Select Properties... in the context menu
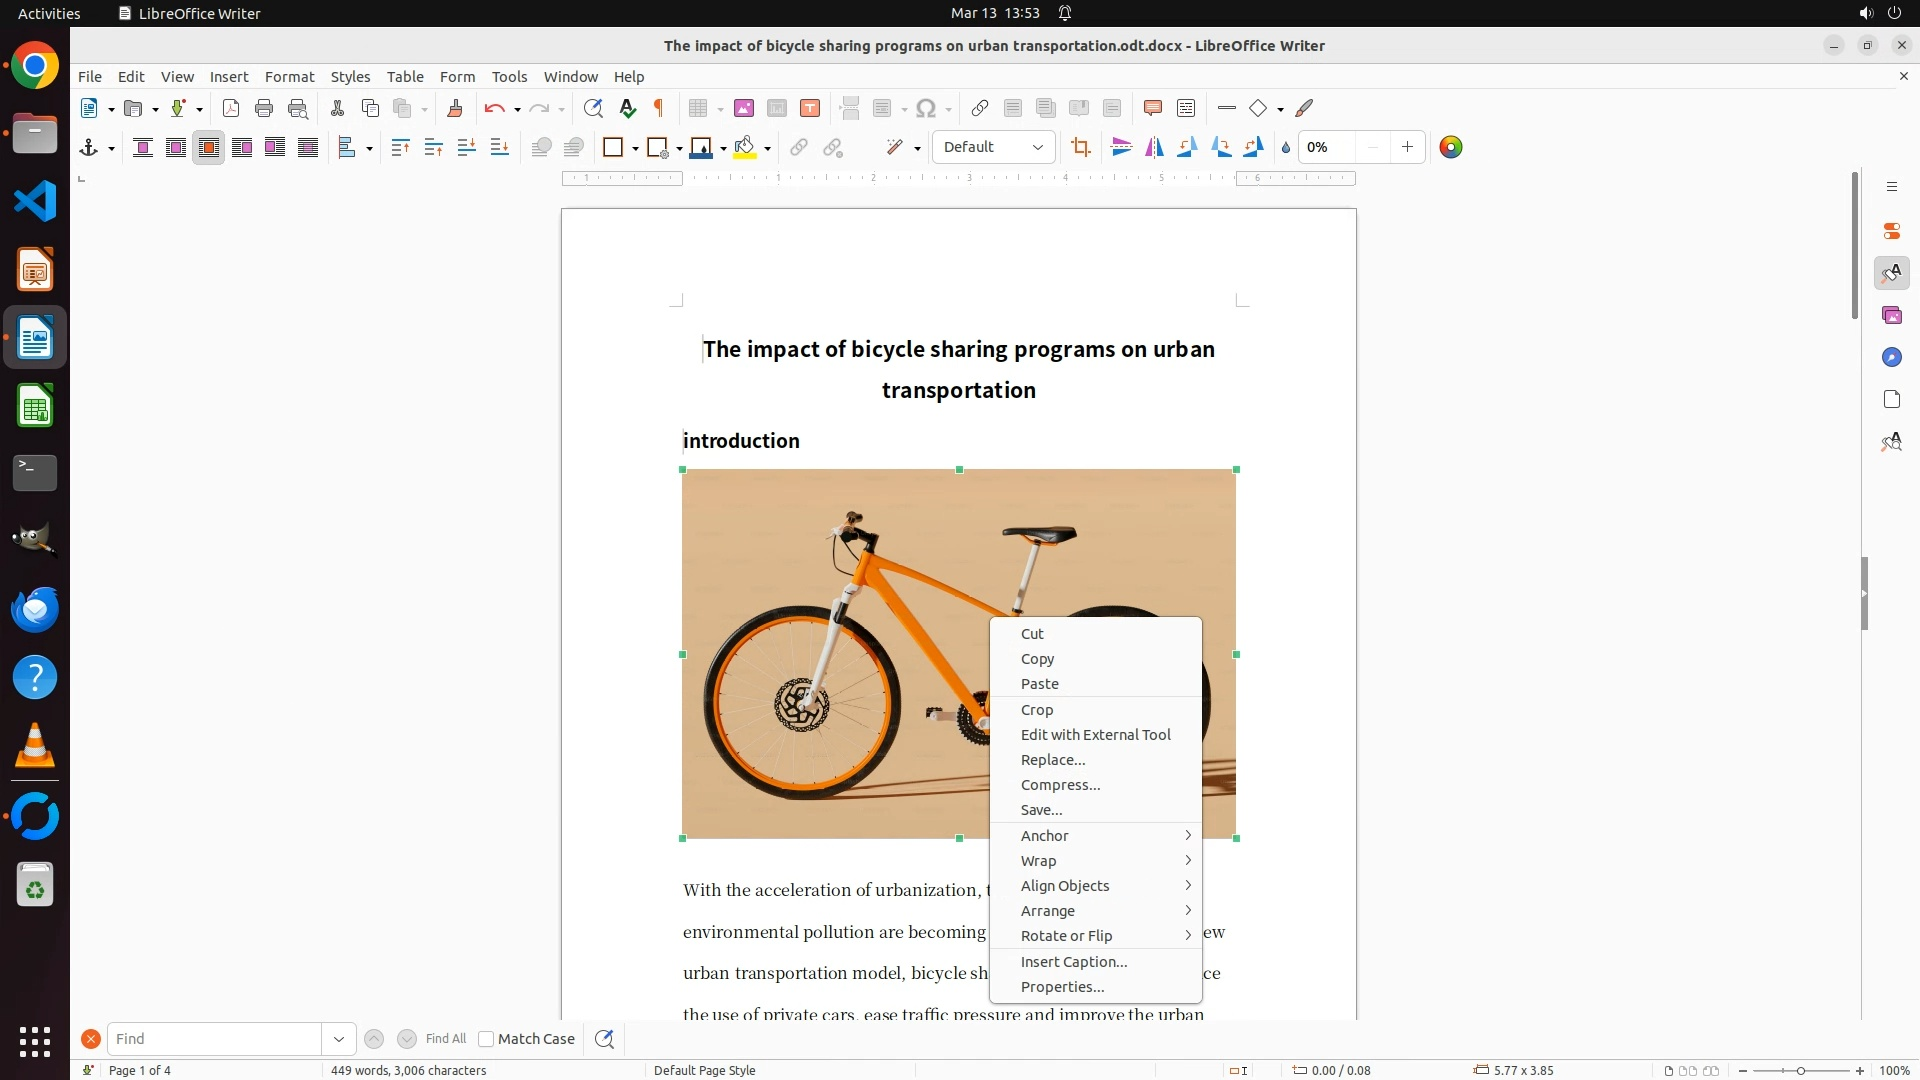 1062,987
